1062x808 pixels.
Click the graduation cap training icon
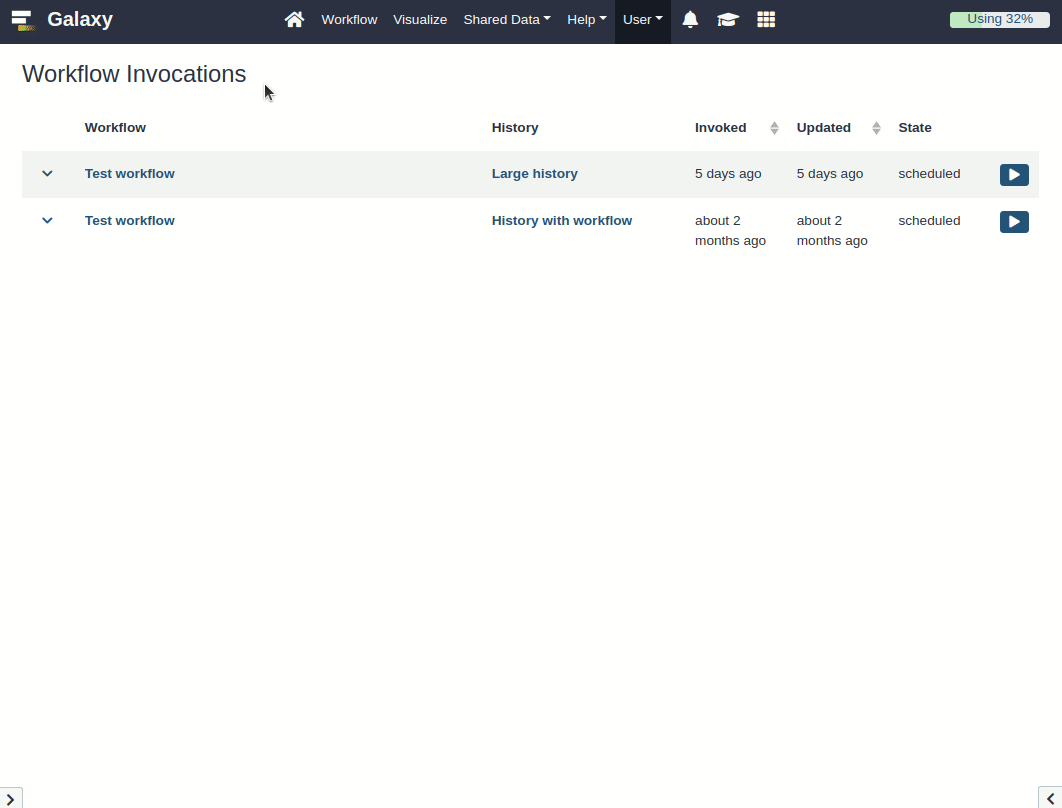pyautogui.click(x=727, y=19)
